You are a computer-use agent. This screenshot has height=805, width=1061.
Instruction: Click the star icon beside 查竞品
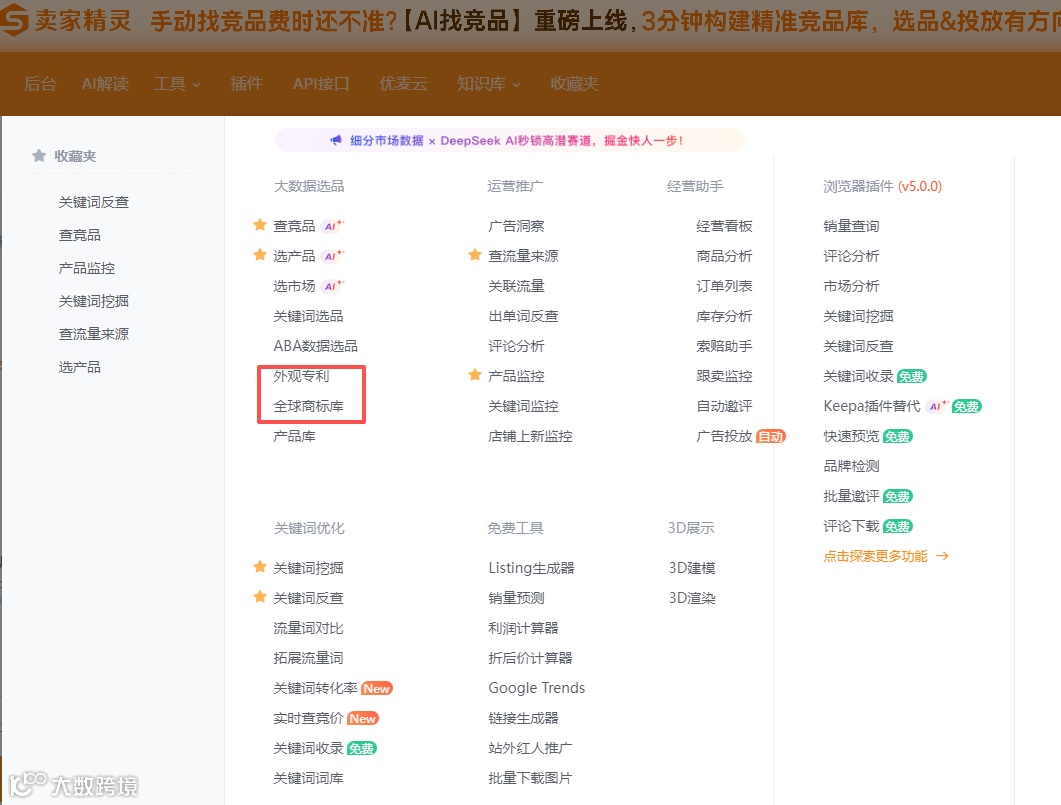pos(260,225)
